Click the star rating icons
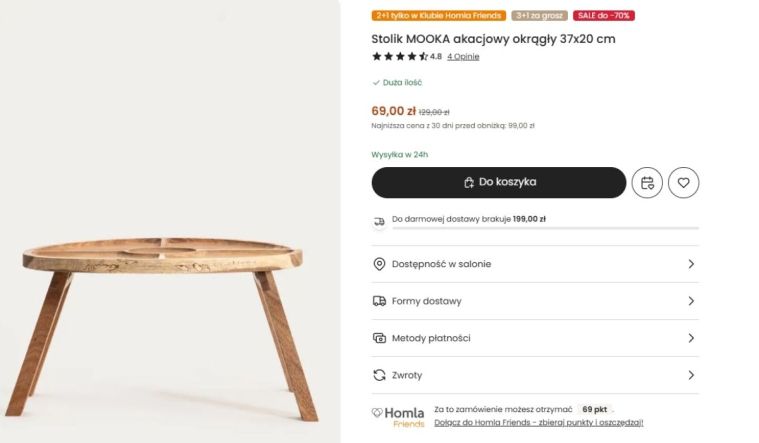This screenshot has width=759, height=443. [400, 56]
